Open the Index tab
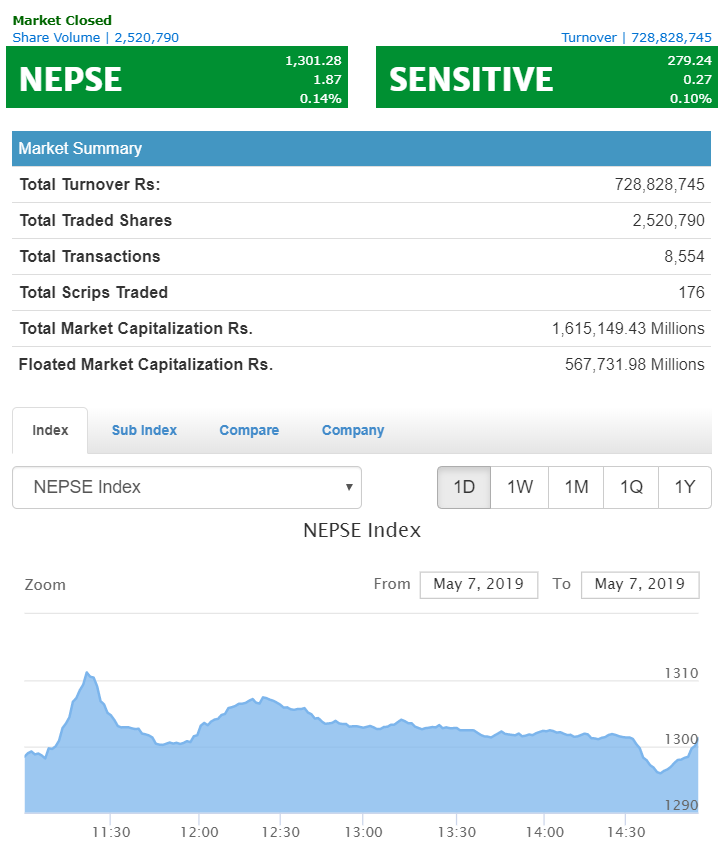The image size is (725, 846). 50,430
